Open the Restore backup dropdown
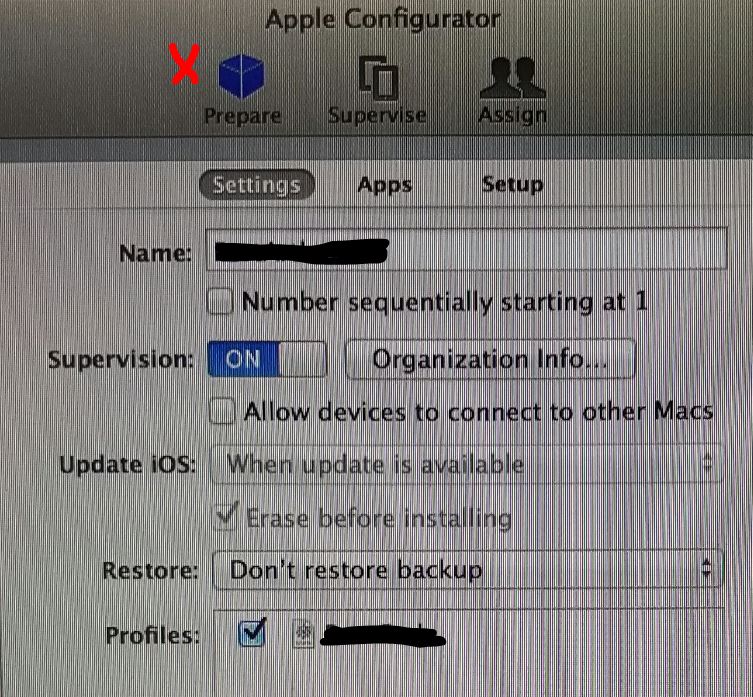The height and width of the screenshot is (697, 753). tap(467, 570)
